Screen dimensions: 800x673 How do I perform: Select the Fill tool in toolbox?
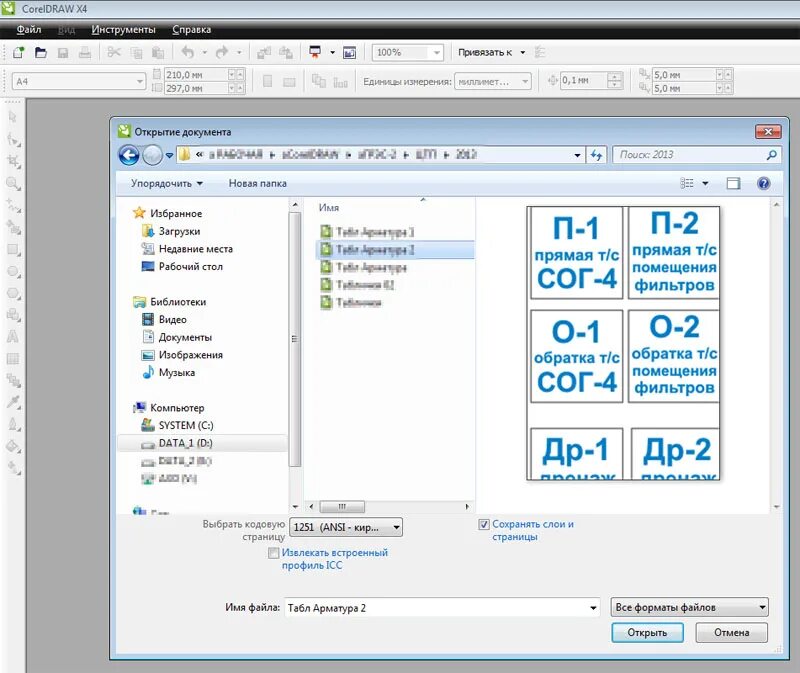(13, 446)
